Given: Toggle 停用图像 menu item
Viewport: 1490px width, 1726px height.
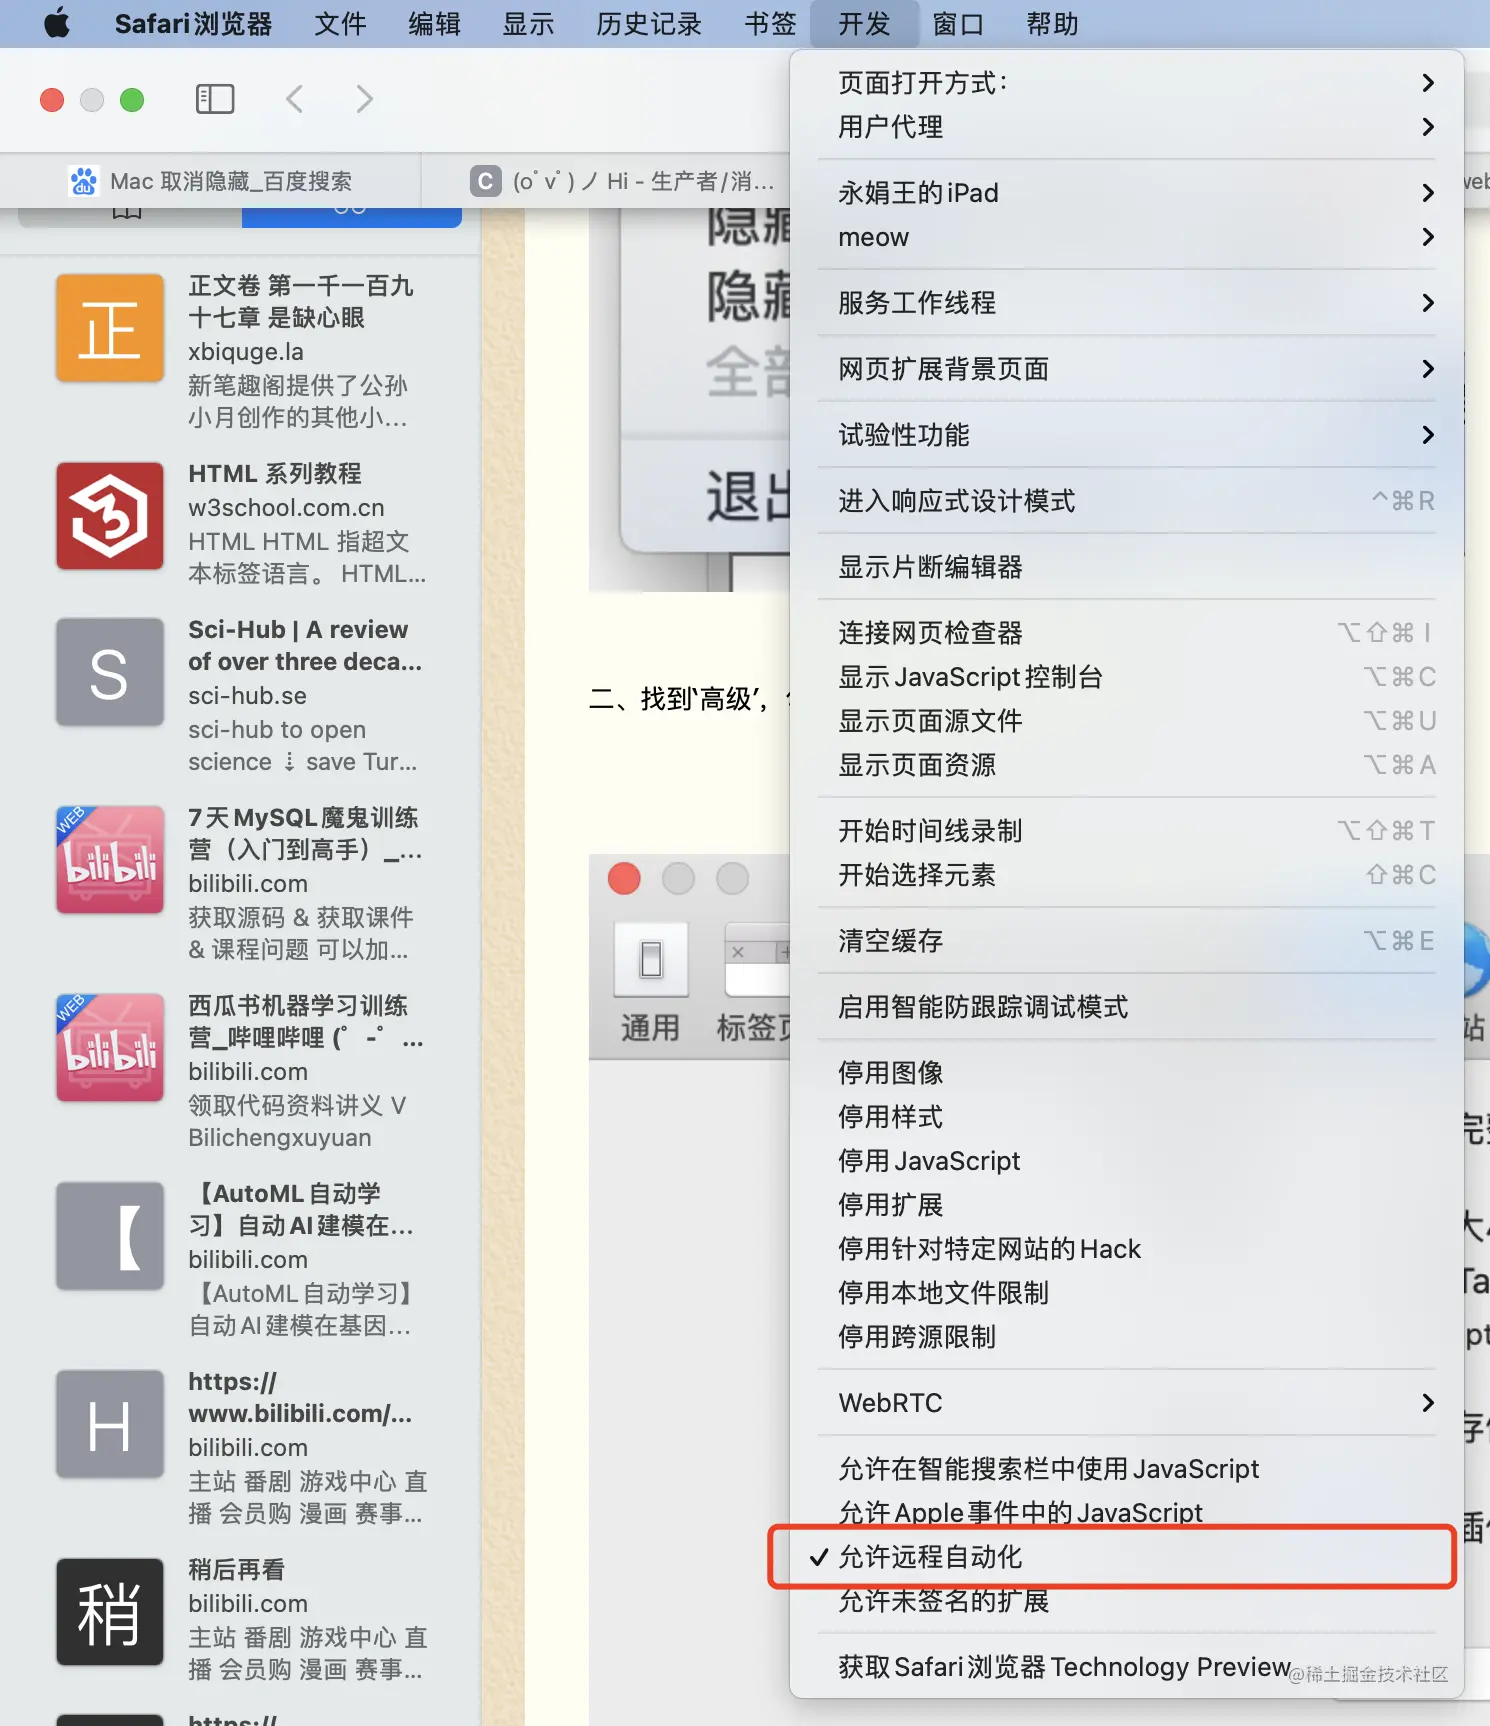Looking at the screenshot, I should tap(1127, 1073).
